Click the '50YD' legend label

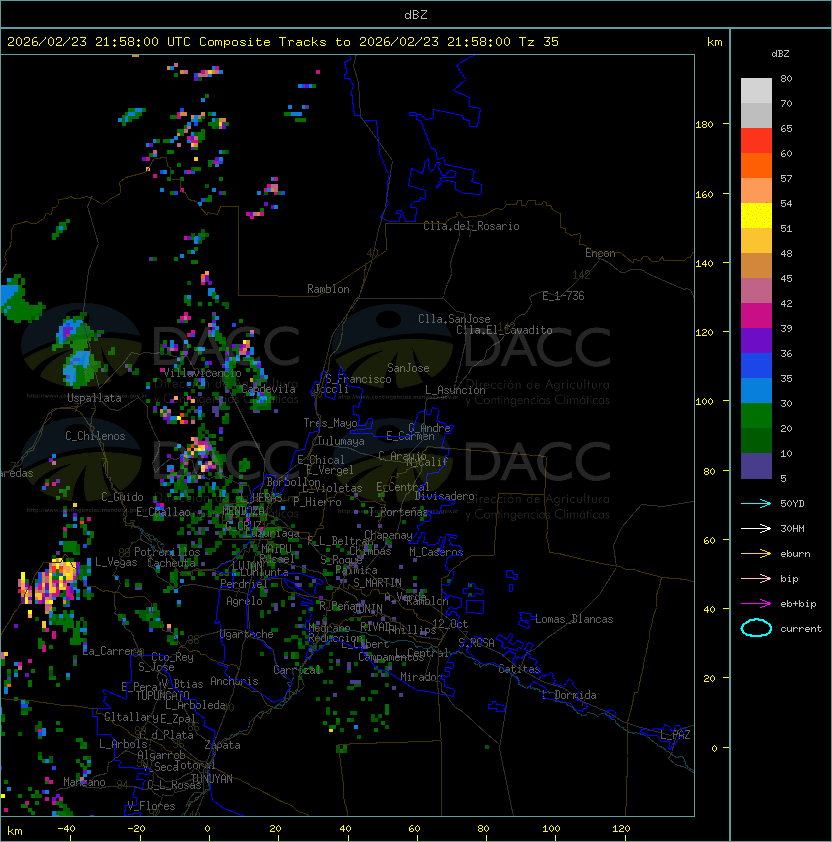pyautogui.click(x=792, y=504)
